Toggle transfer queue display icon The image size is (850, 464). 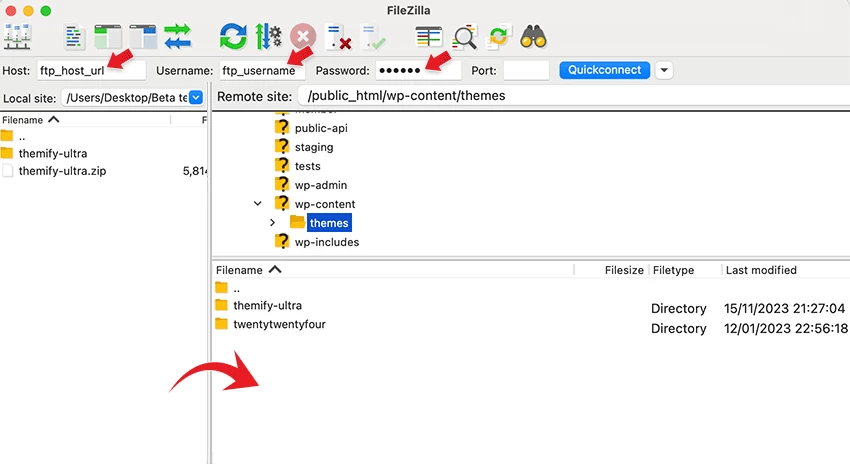178,37
